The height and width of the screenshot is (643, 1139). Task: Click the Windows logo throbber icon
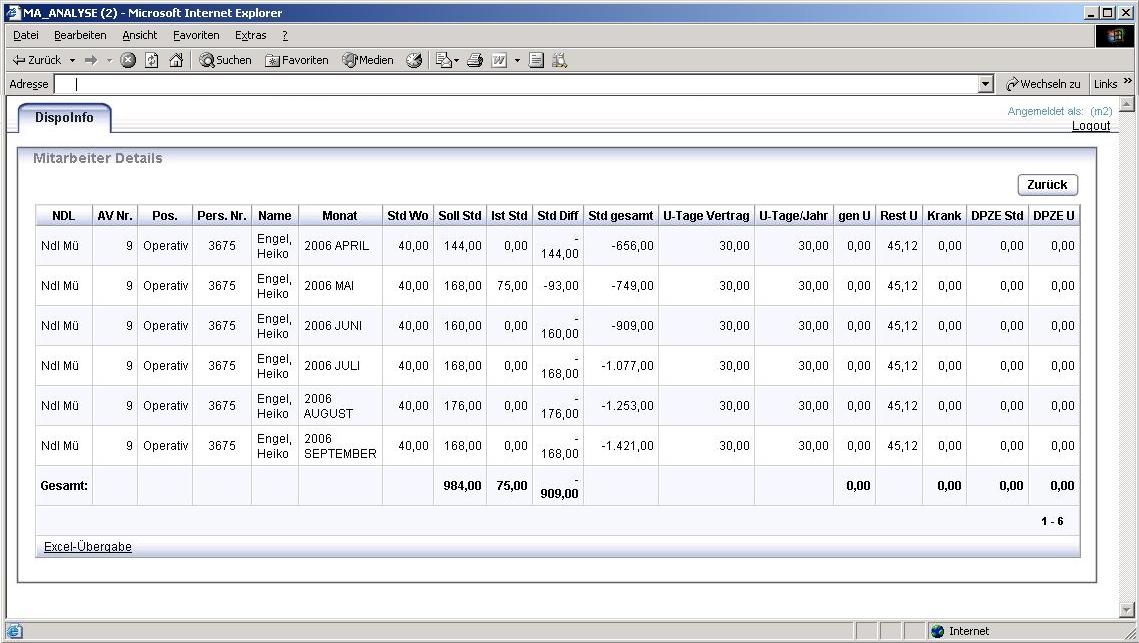click(x=1114, y=36)
